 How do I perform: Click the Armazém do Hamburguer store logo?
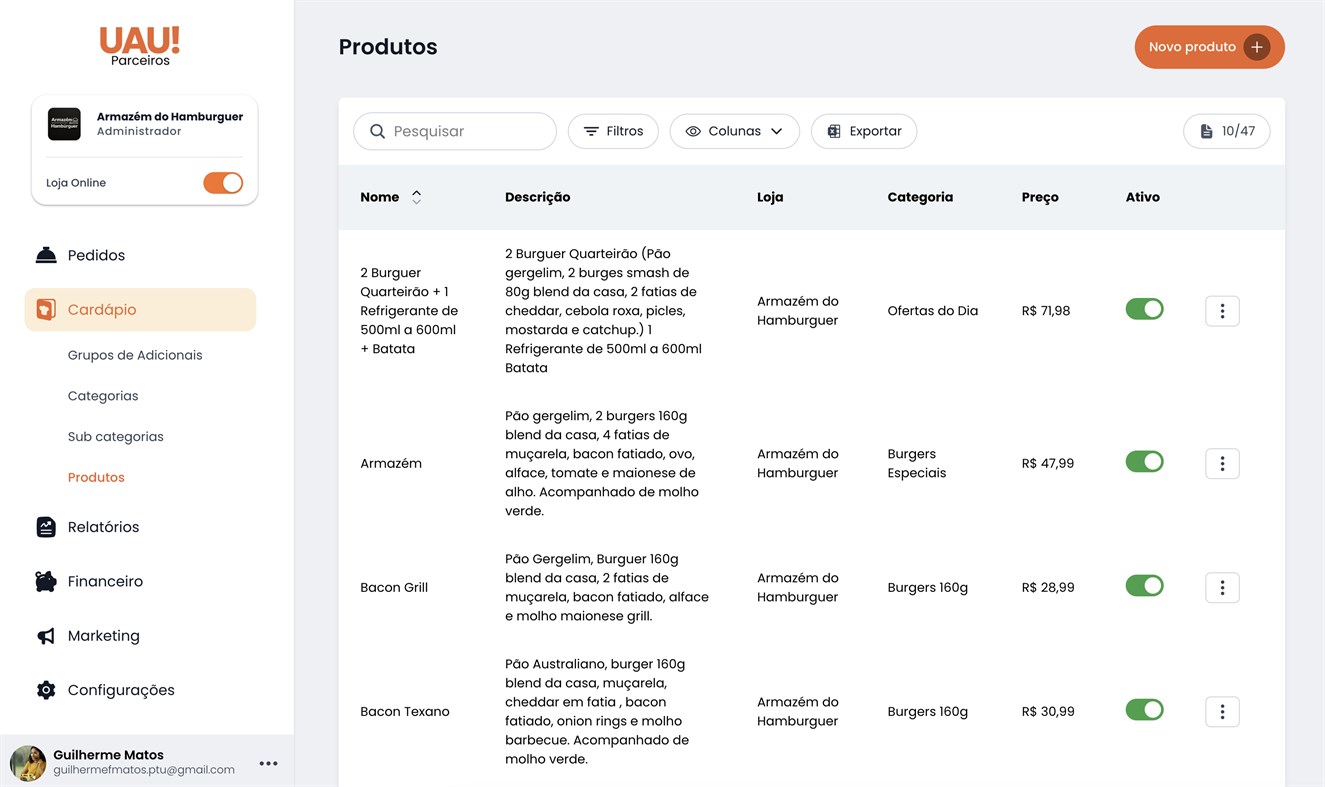64,124
